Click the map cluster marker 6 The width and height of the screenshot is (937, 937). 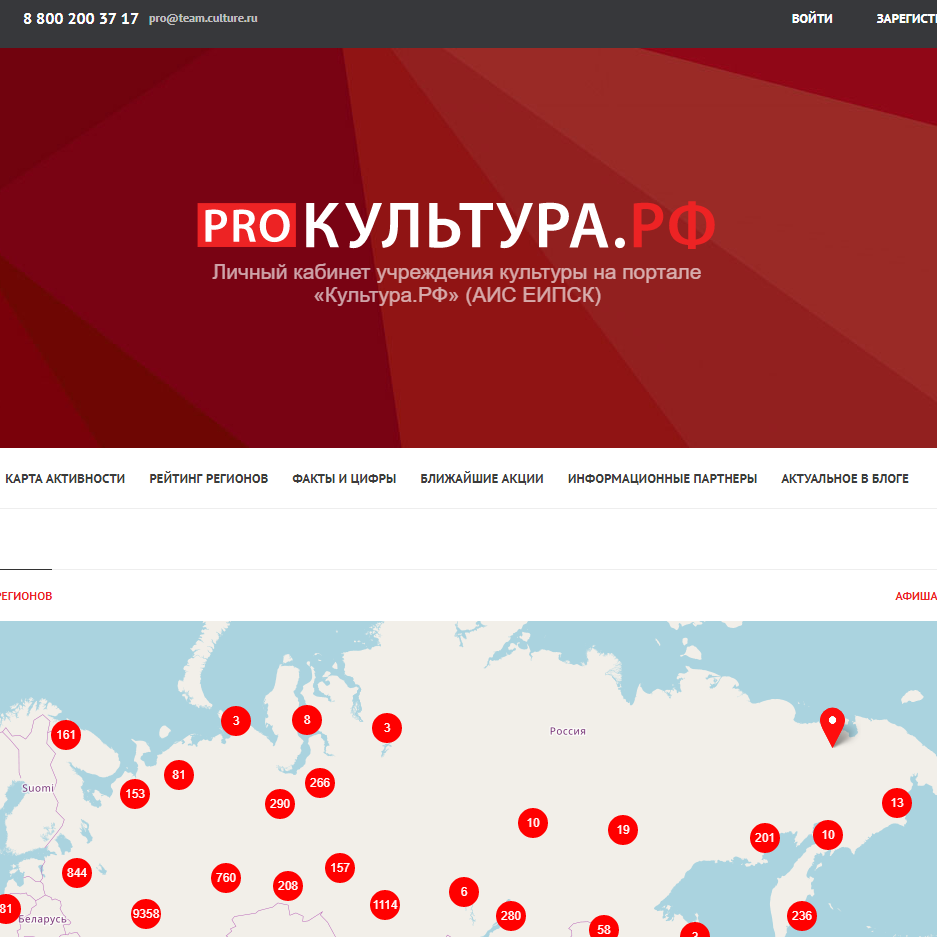point(464,892)
